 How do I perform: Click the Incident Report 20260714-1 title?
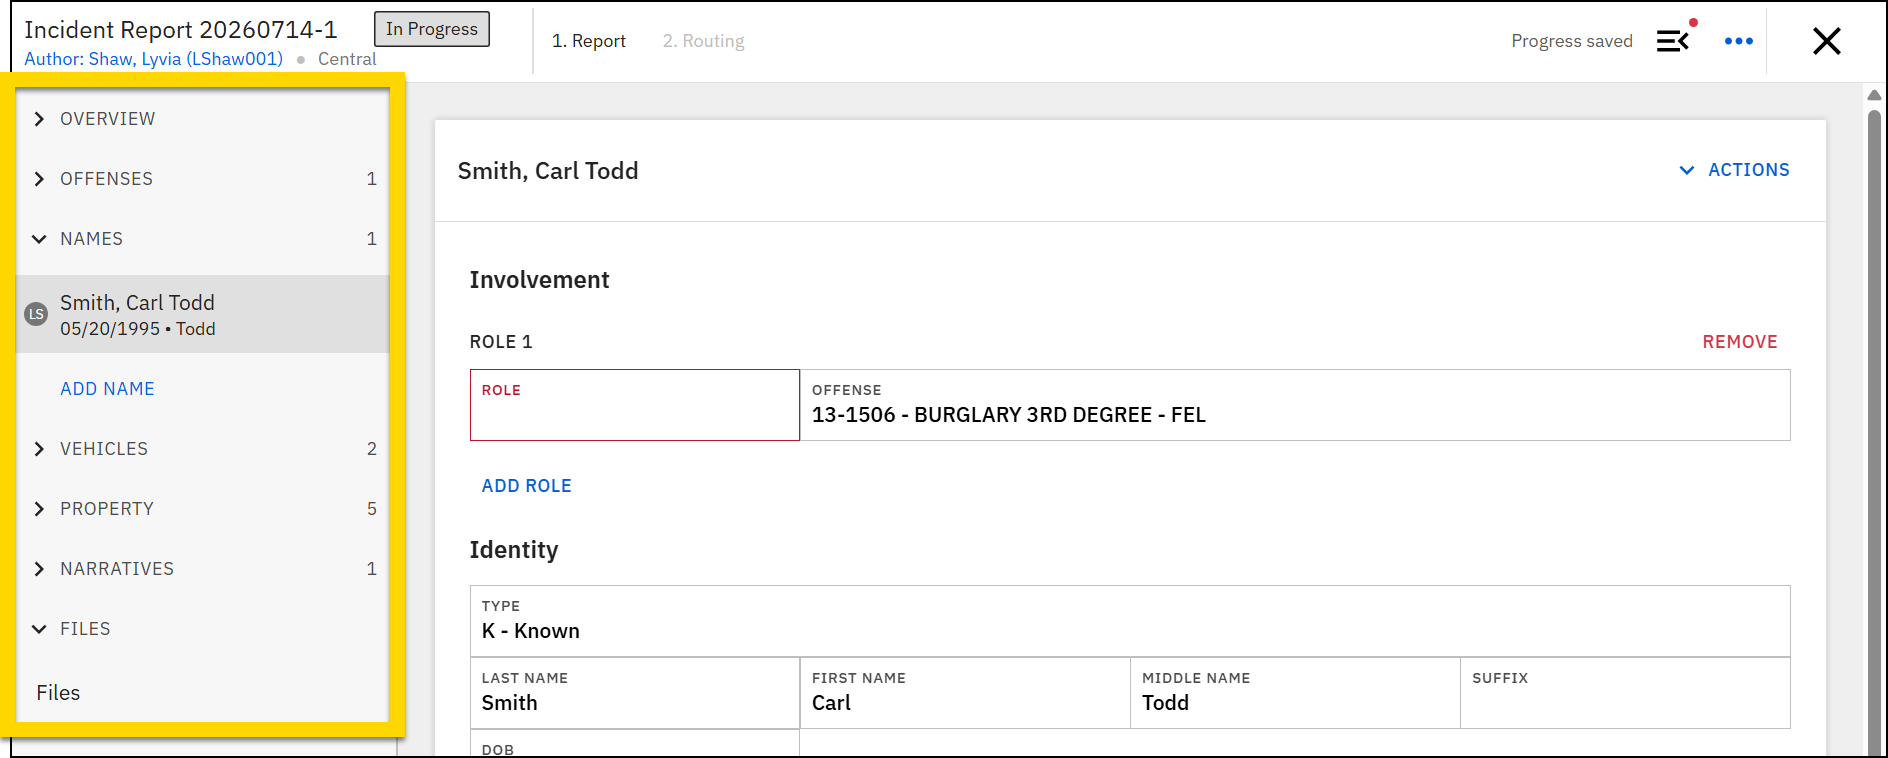click(x=181, y=29)
